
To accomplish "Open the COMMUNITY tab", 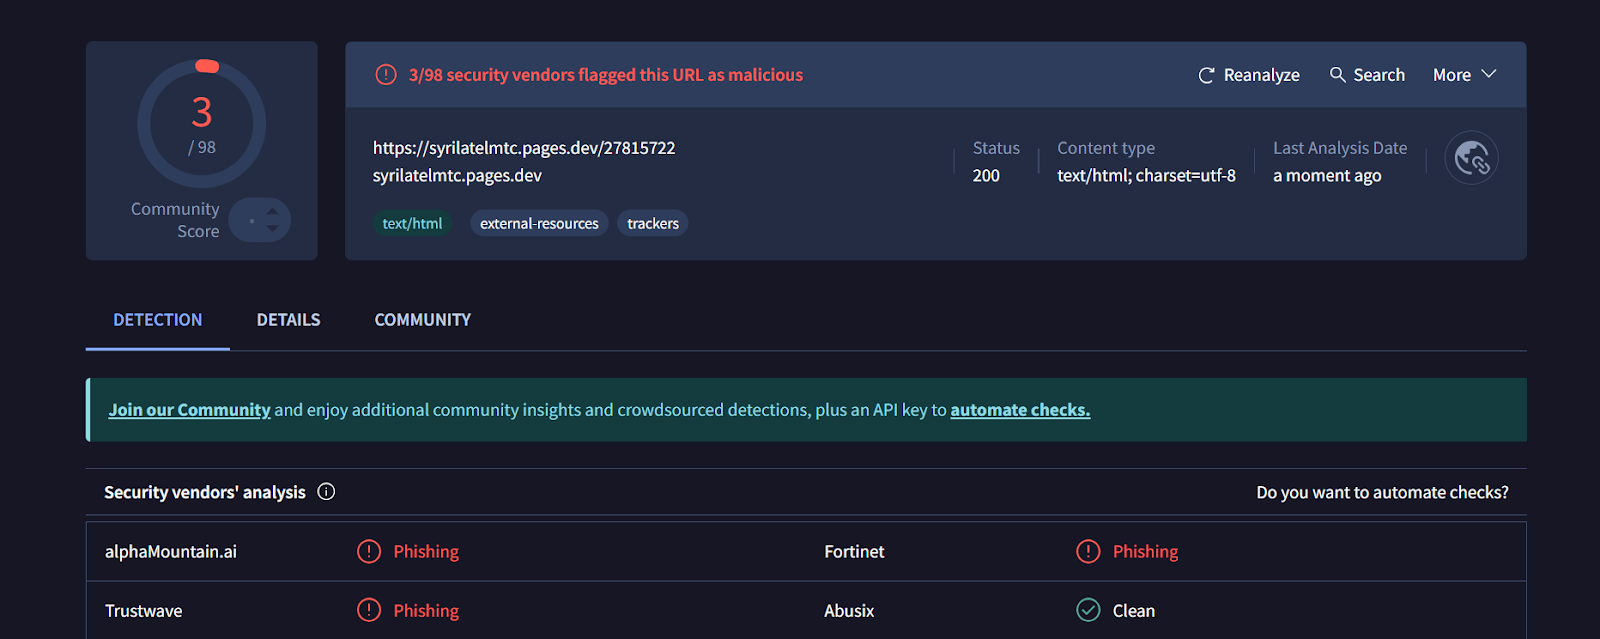I will (423, 320).
